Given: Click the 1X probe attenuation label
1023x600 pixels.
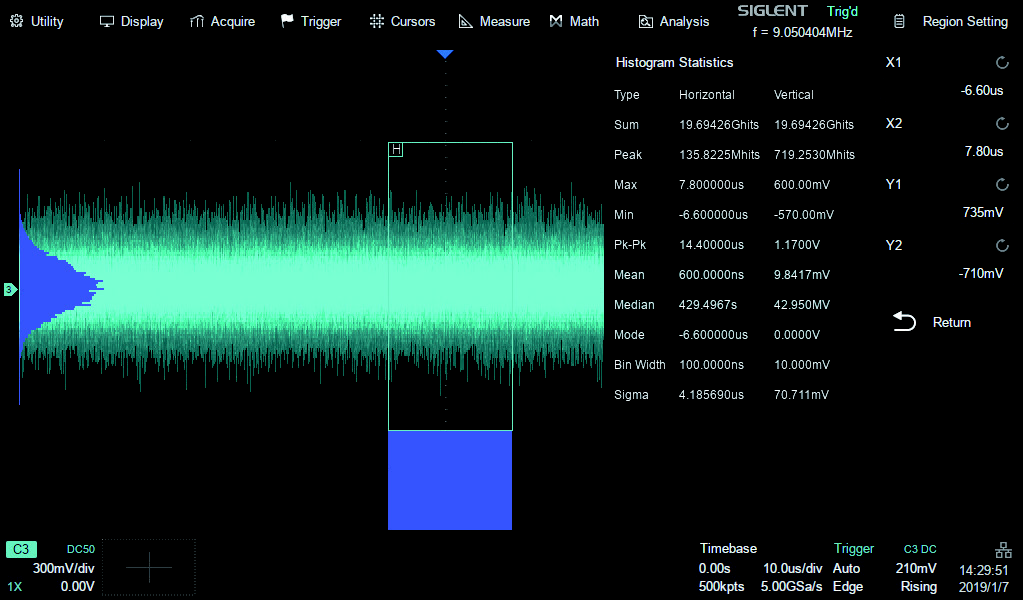Looking at the screenshot, I should coord(14,587).
